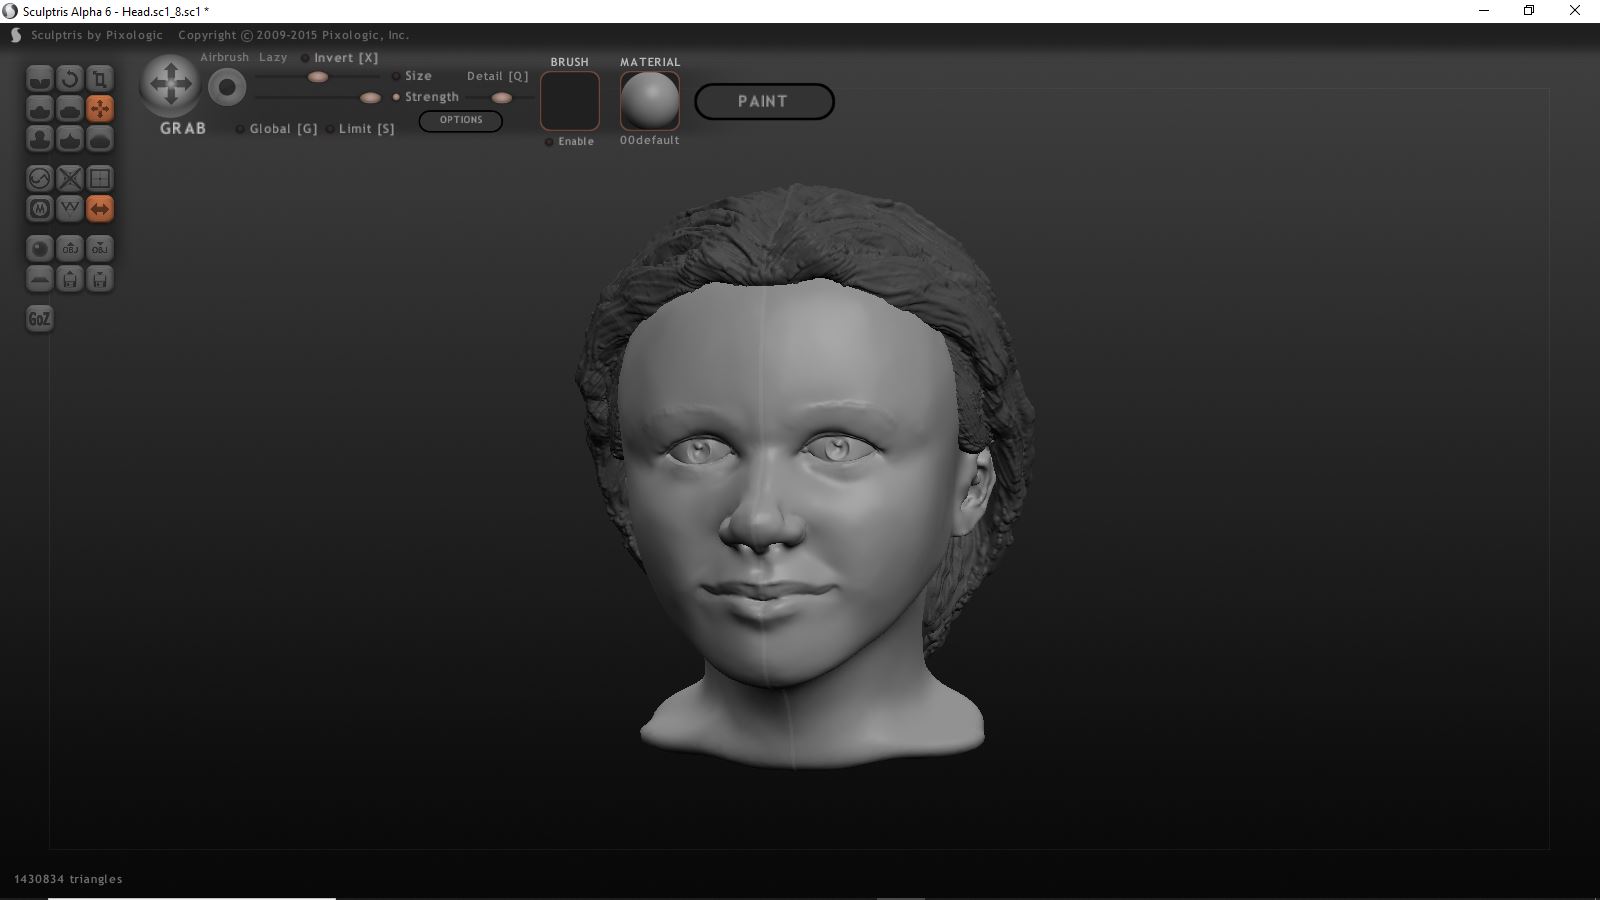The image size is (1600, 900).
Task: Click the GoZ button
Action: click(x=39, y=318)
